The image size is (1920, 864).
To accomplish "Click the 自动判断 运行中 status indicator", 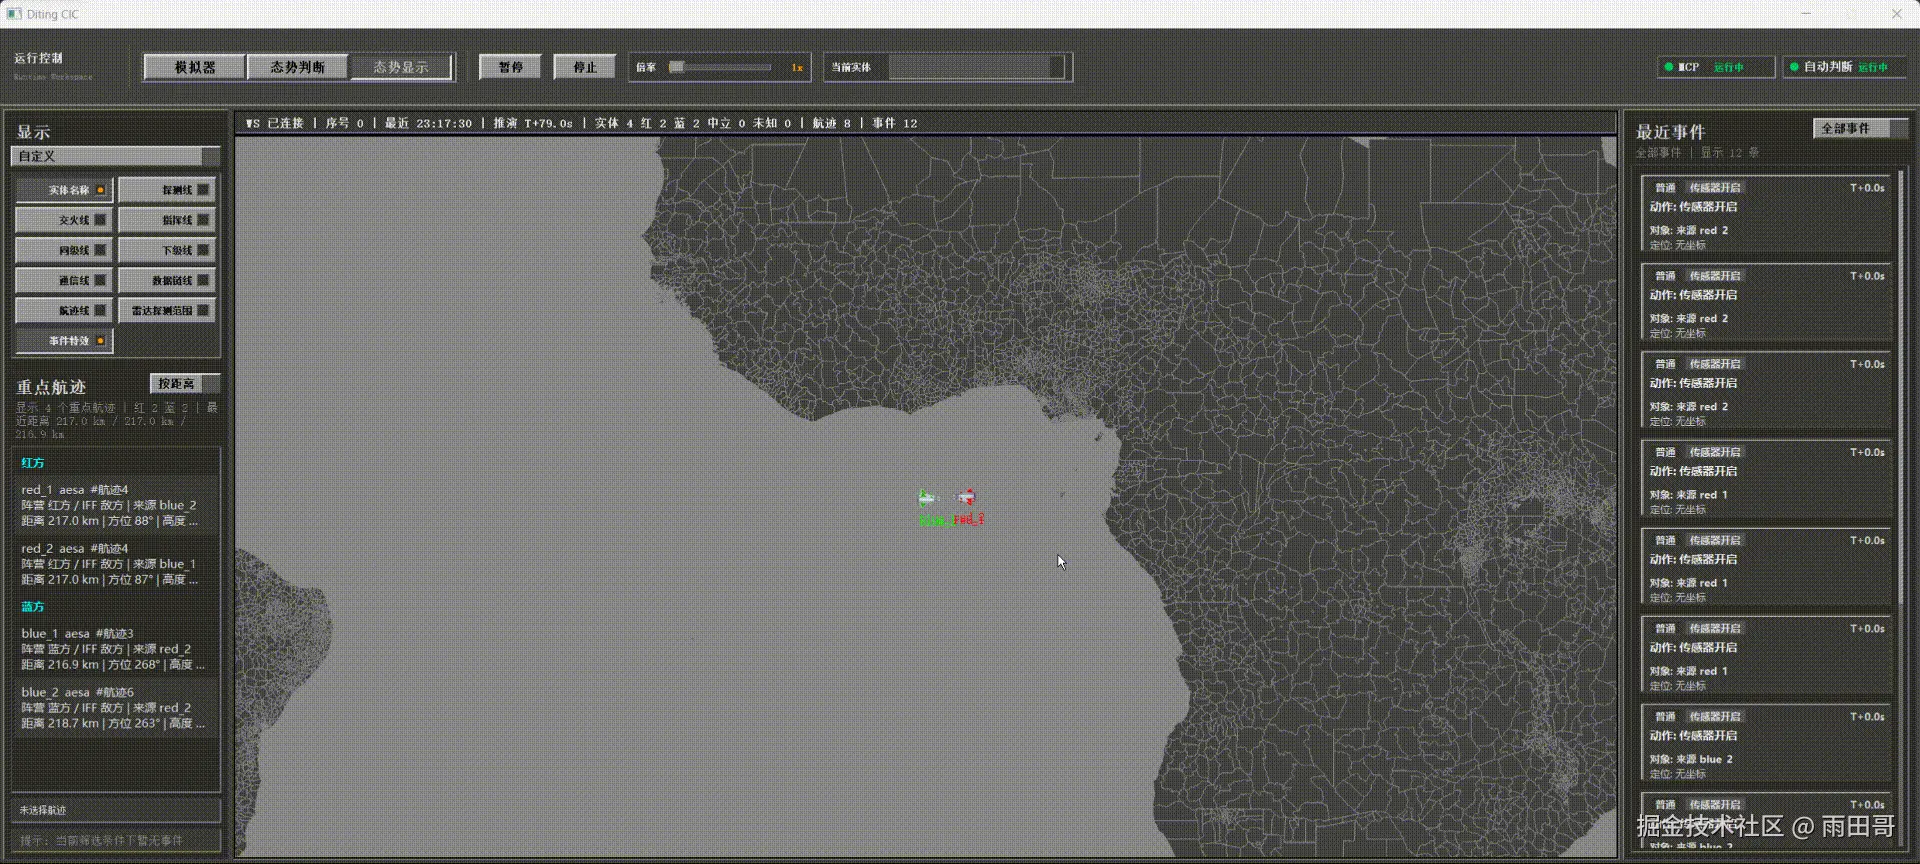I will click(1844, 67).
